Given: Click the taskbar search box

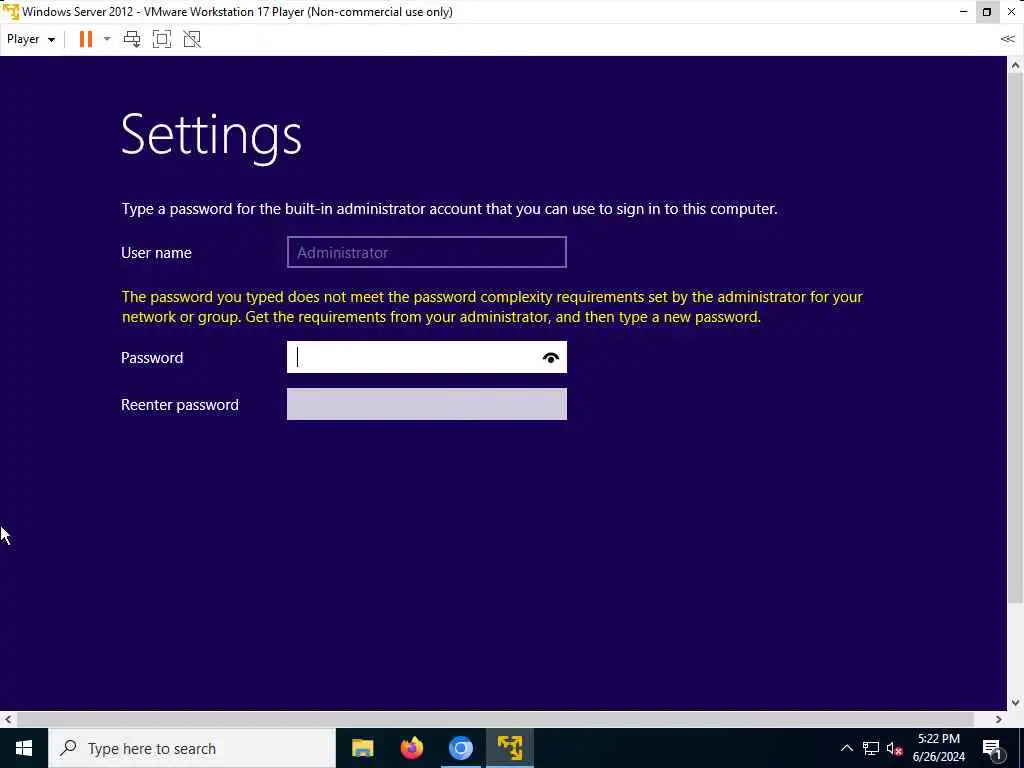Looking at the screenshot, I should 191,748.
